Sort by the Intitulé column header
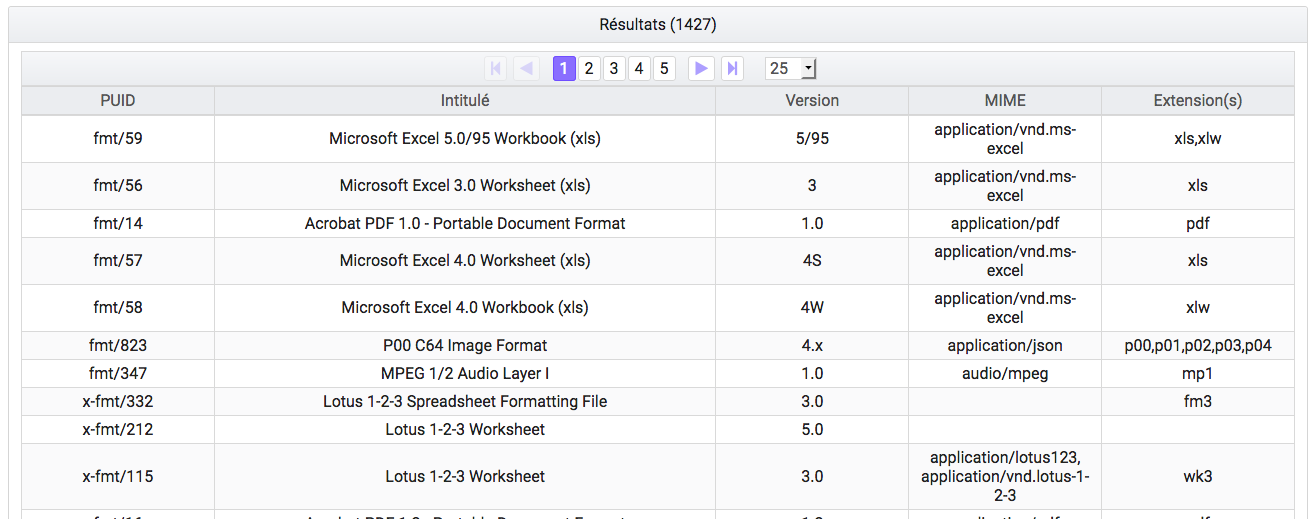Viewport: 1315px width, 519px height. [x=465, y=101]
